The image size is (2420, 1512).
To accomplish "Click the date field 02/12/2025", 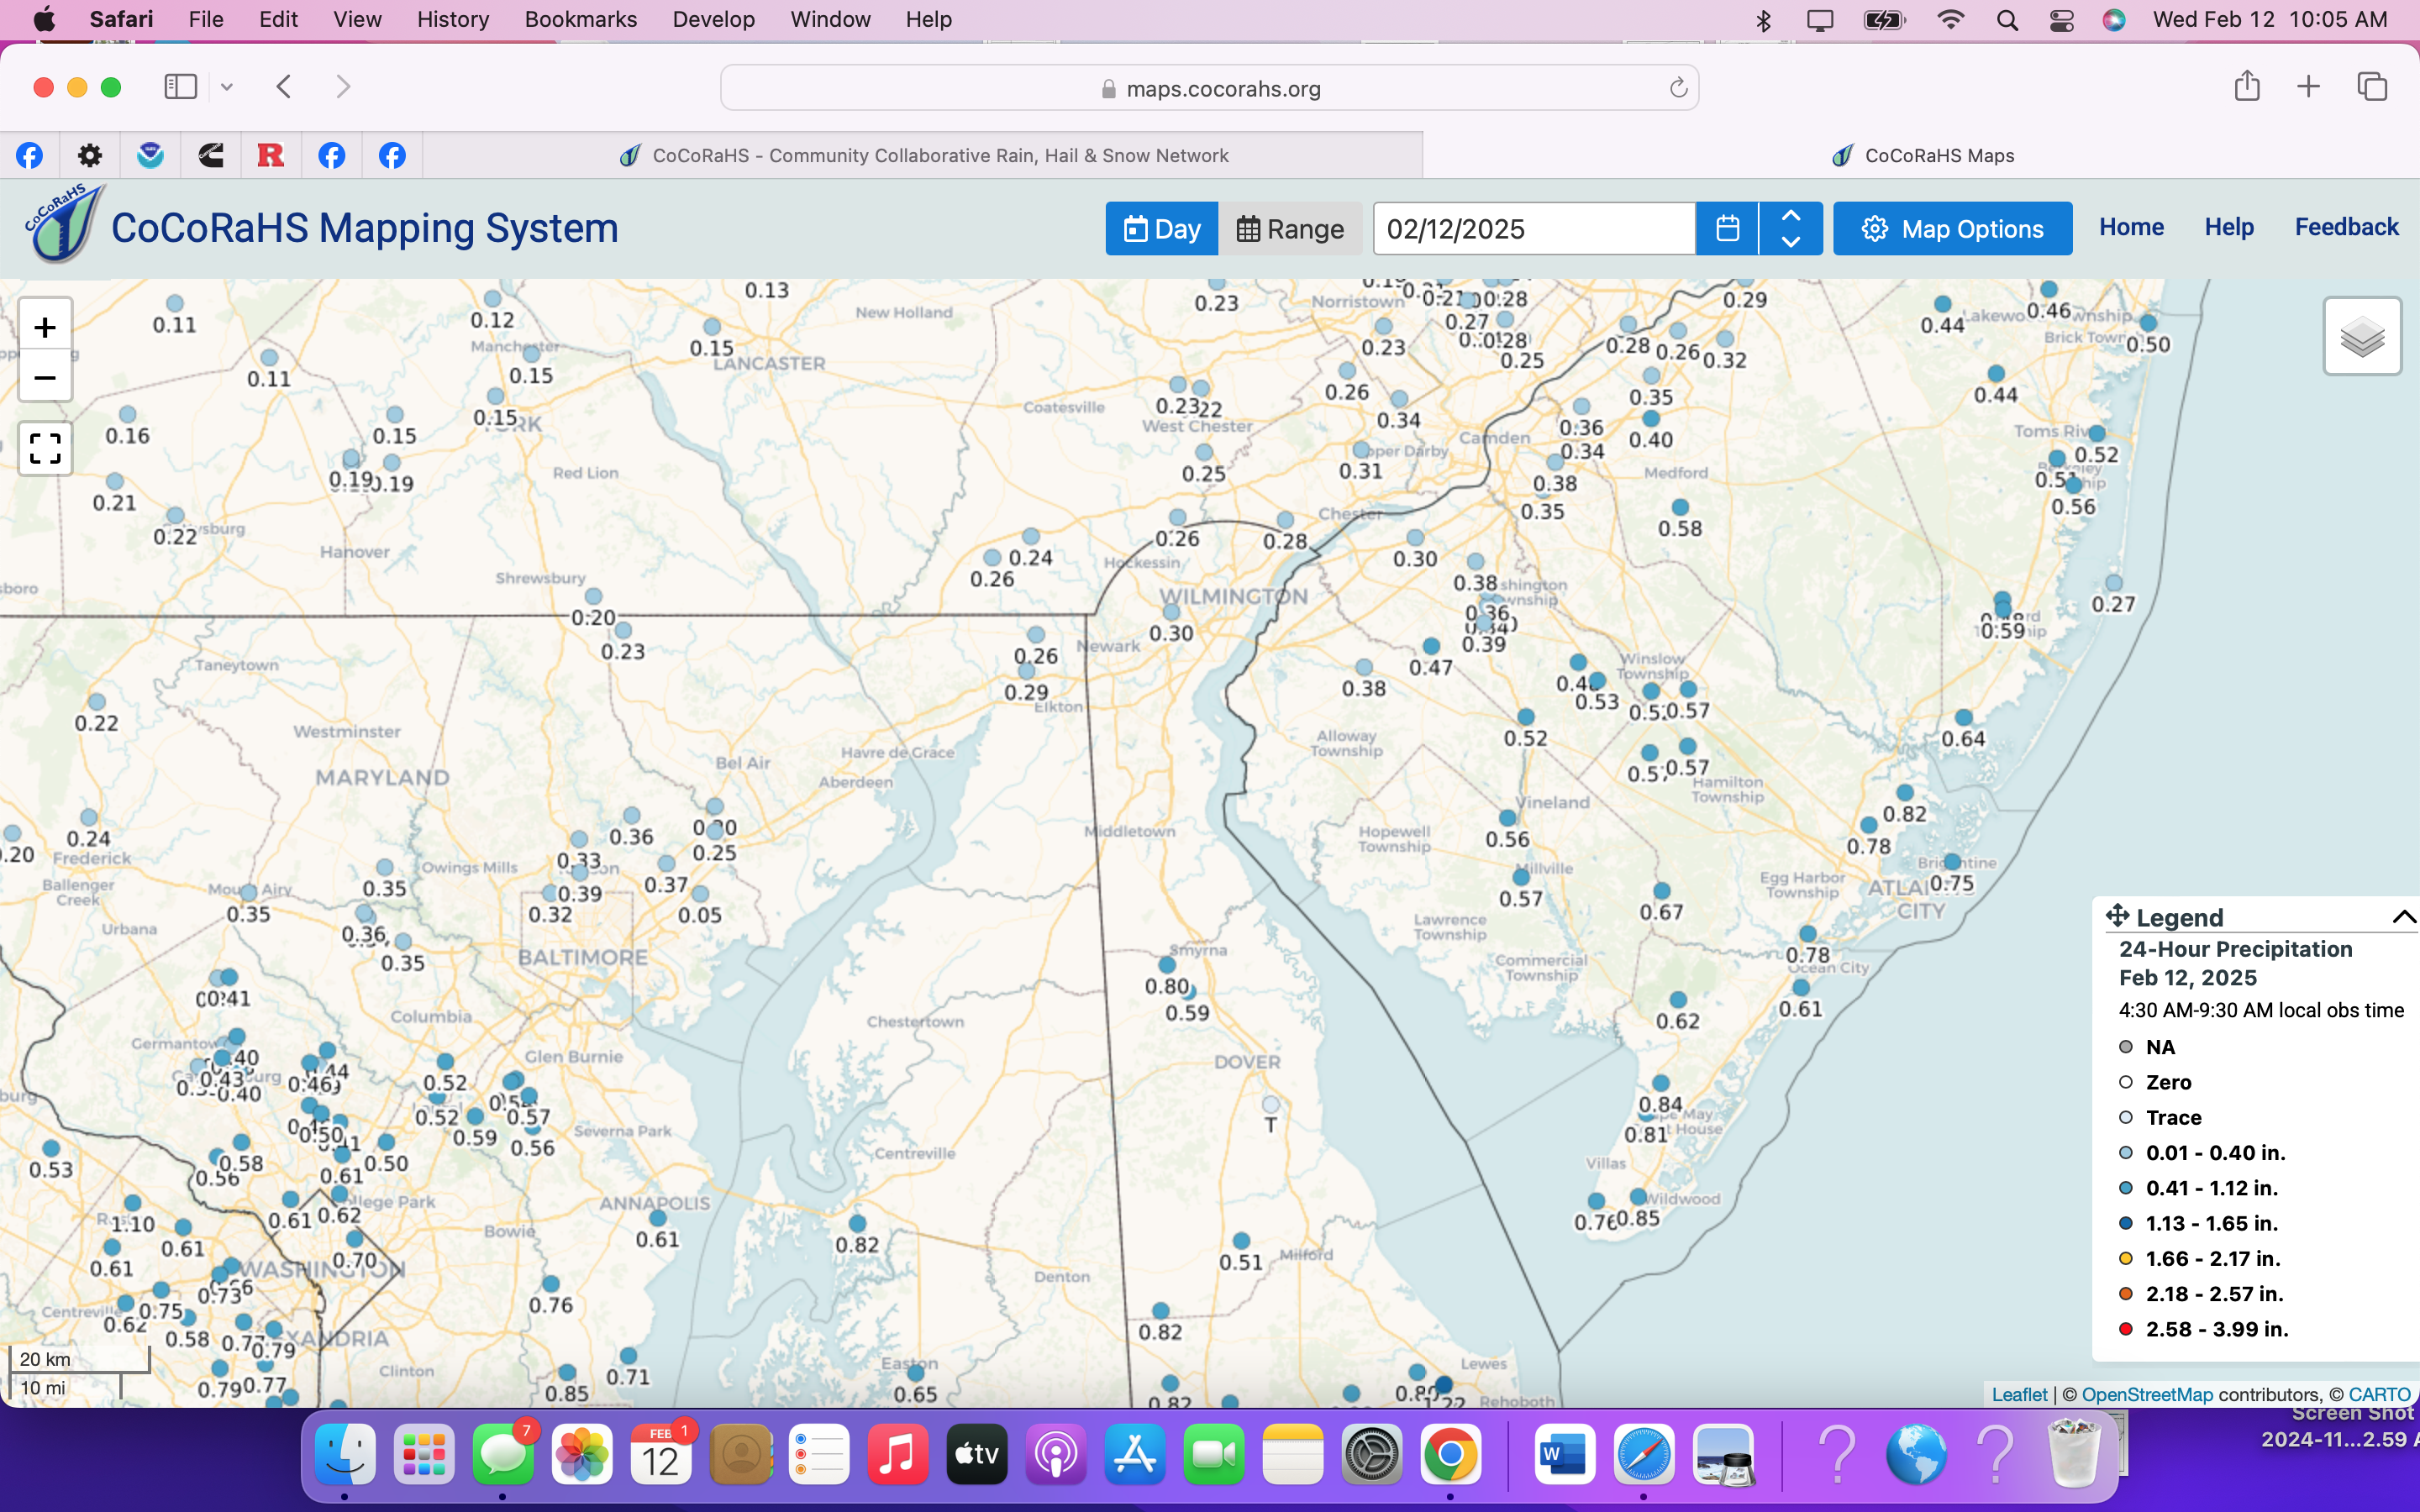I will click(x=1534, y=228).
